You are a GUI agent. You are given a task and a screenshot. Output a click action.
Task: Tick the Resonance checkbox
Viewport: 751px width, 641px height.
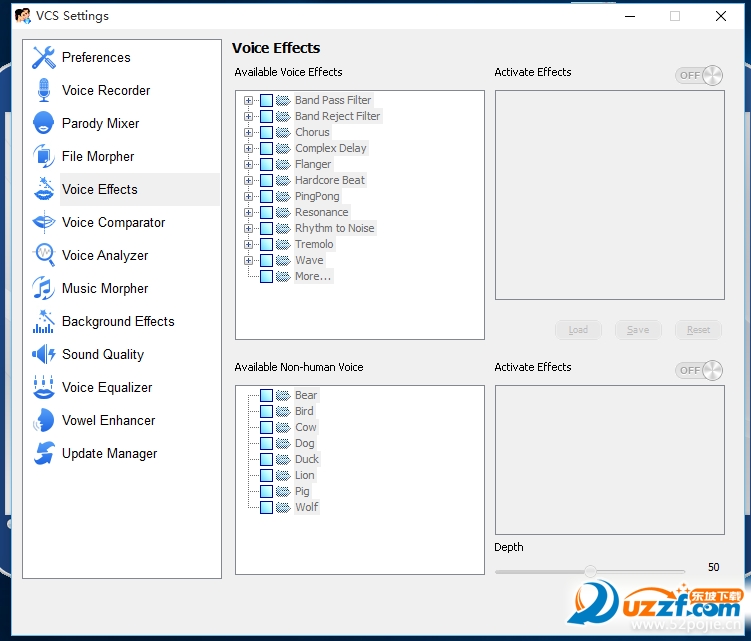pyautogui.click(x=266, y=212)
